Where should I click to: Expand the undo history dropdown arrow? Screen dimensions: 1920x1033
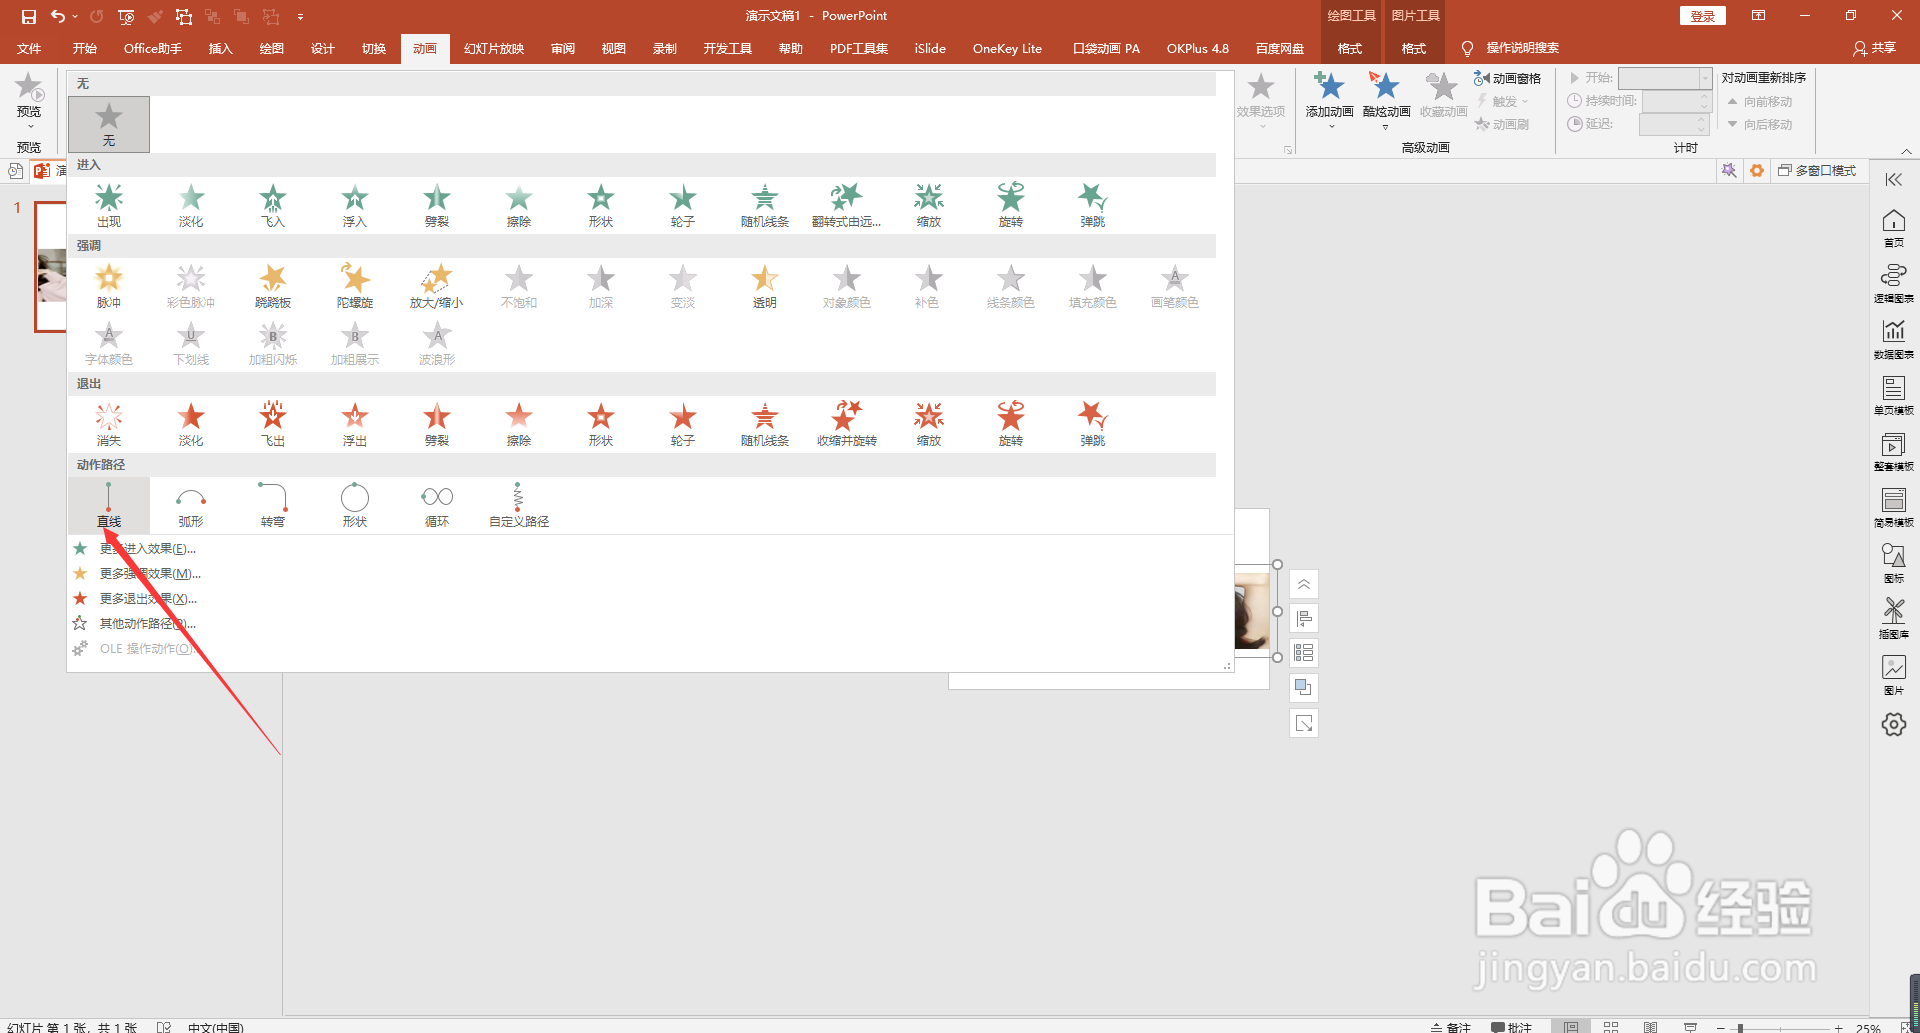pos(75,16)
